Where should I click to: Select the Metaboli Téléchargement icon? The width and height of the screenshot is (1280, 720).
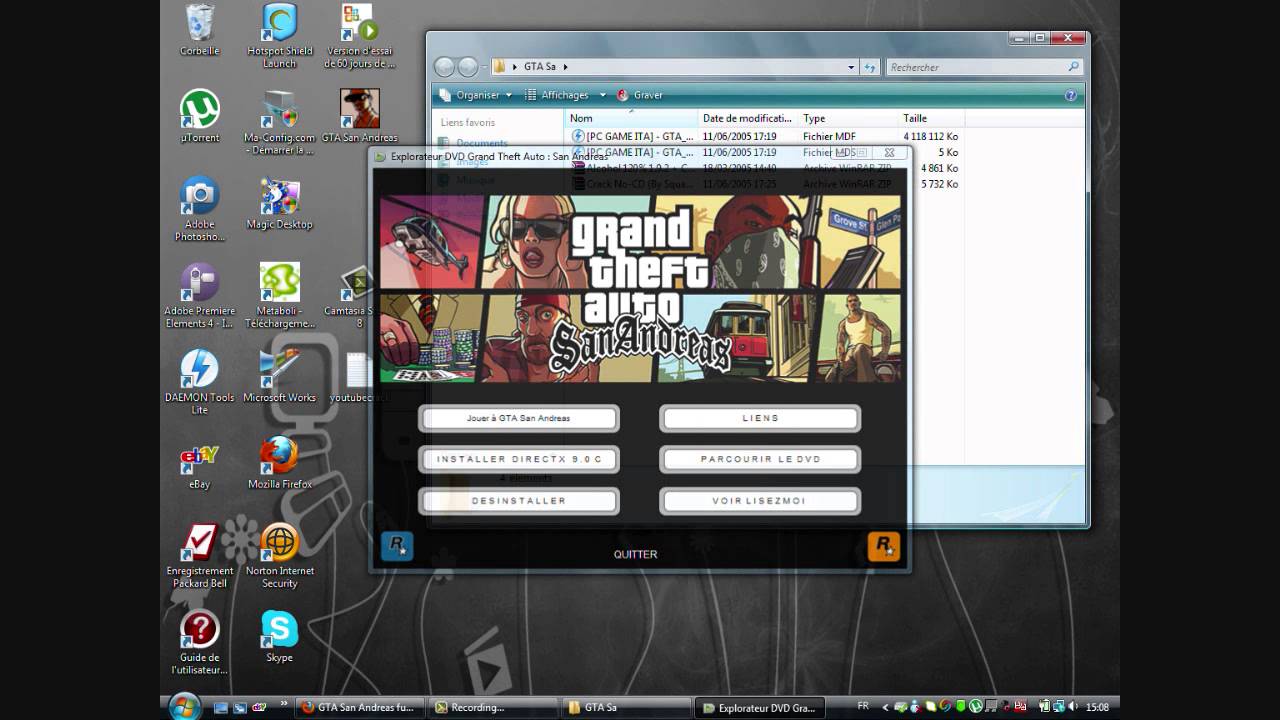point(279,296)
